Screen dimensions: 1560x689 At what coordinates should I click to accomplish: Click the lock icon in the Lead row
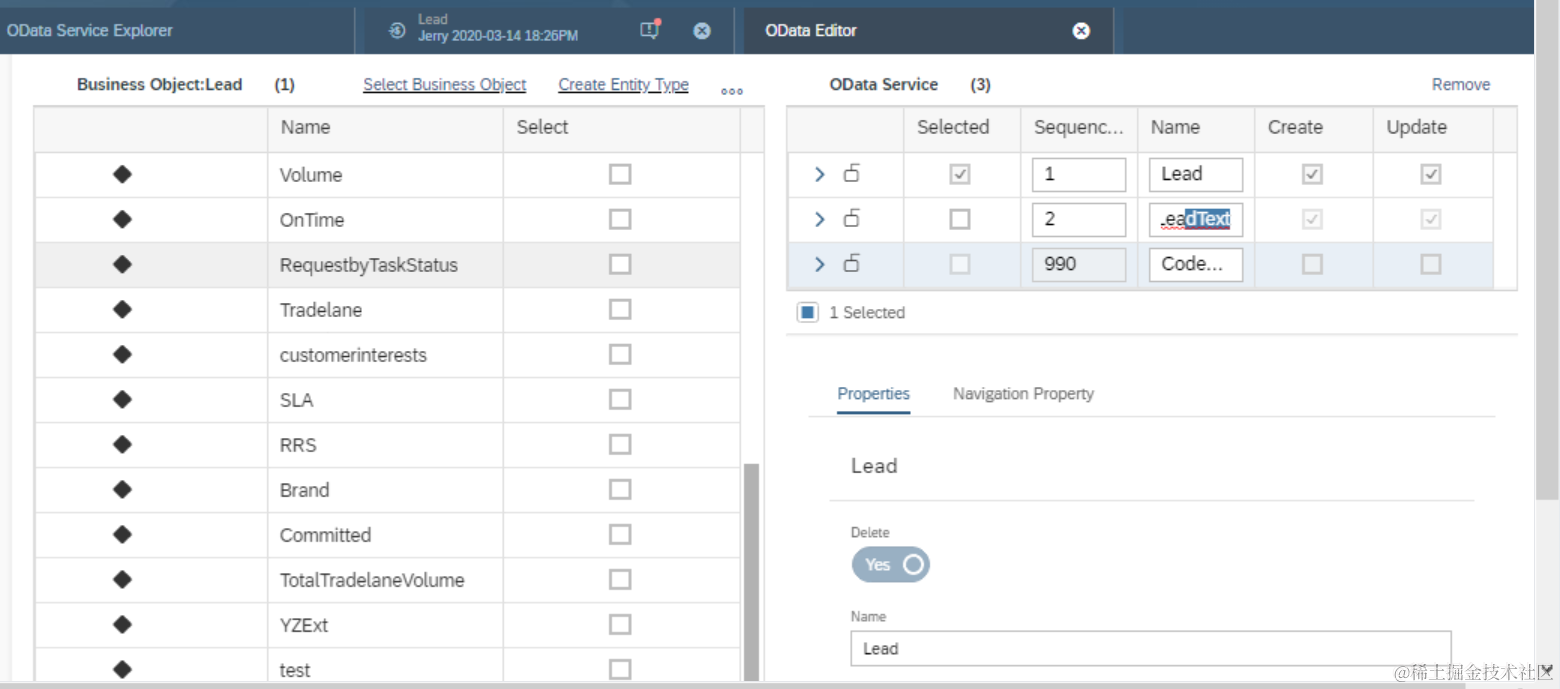coord(852,174)
